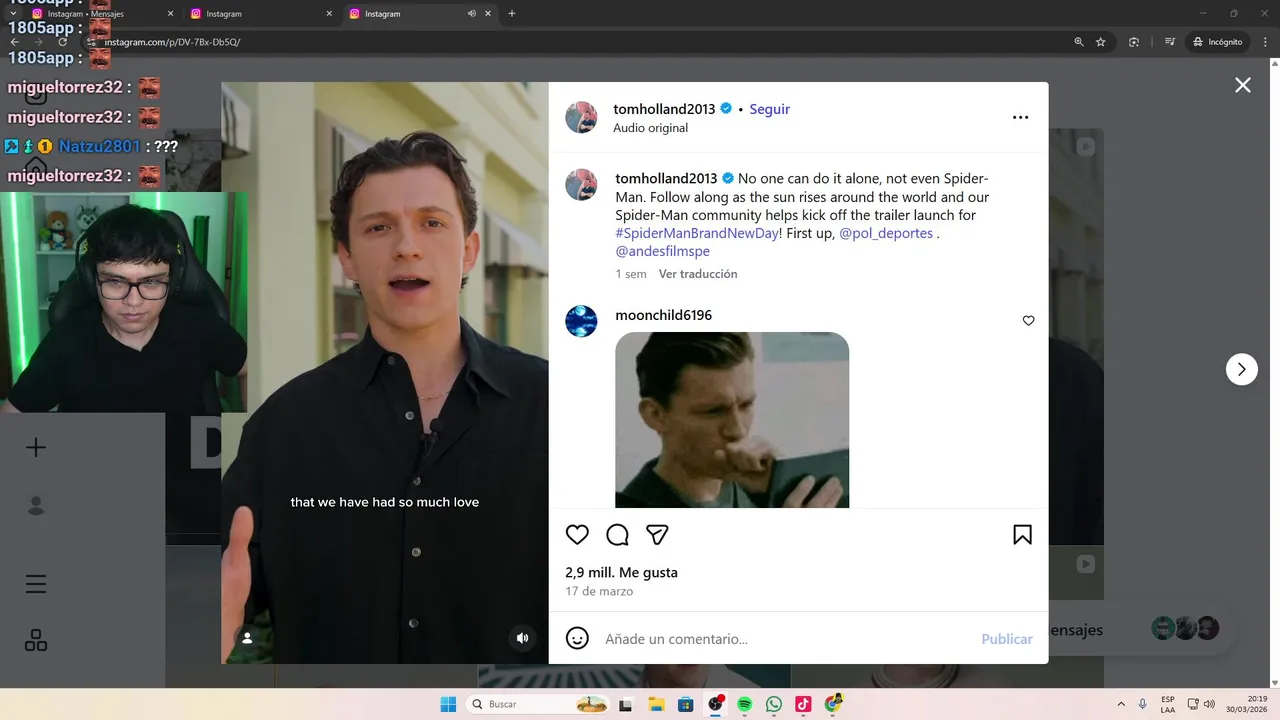Close the post overlay with the X
This screenshot has width=1280, height=720.
point(1243,85)
